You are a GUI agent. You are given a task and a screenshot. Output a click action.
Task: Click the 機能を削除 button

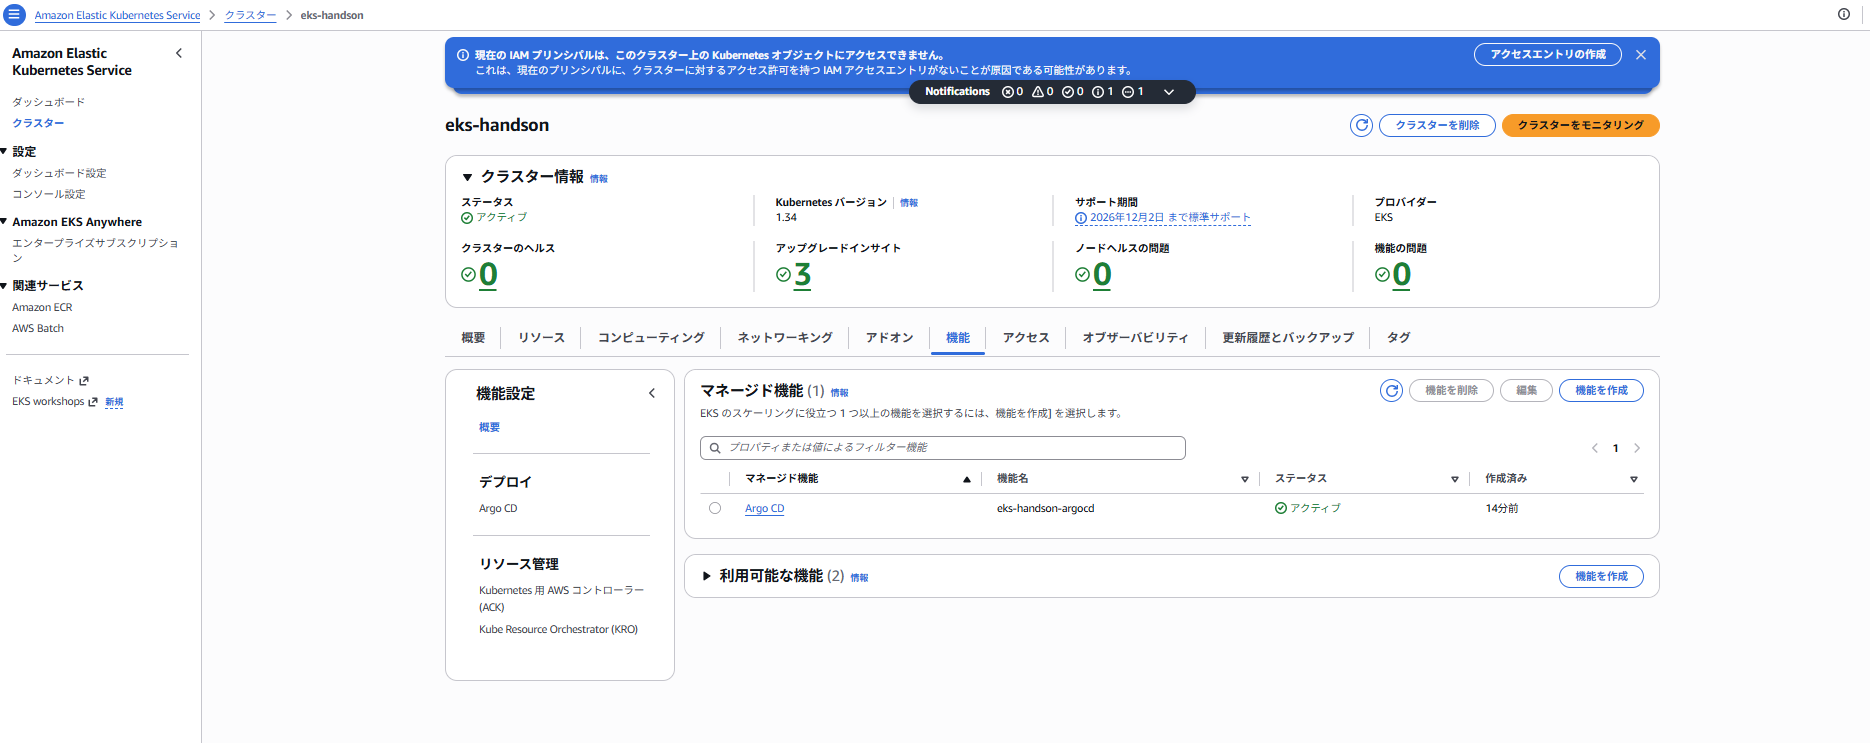point(1451,391)
